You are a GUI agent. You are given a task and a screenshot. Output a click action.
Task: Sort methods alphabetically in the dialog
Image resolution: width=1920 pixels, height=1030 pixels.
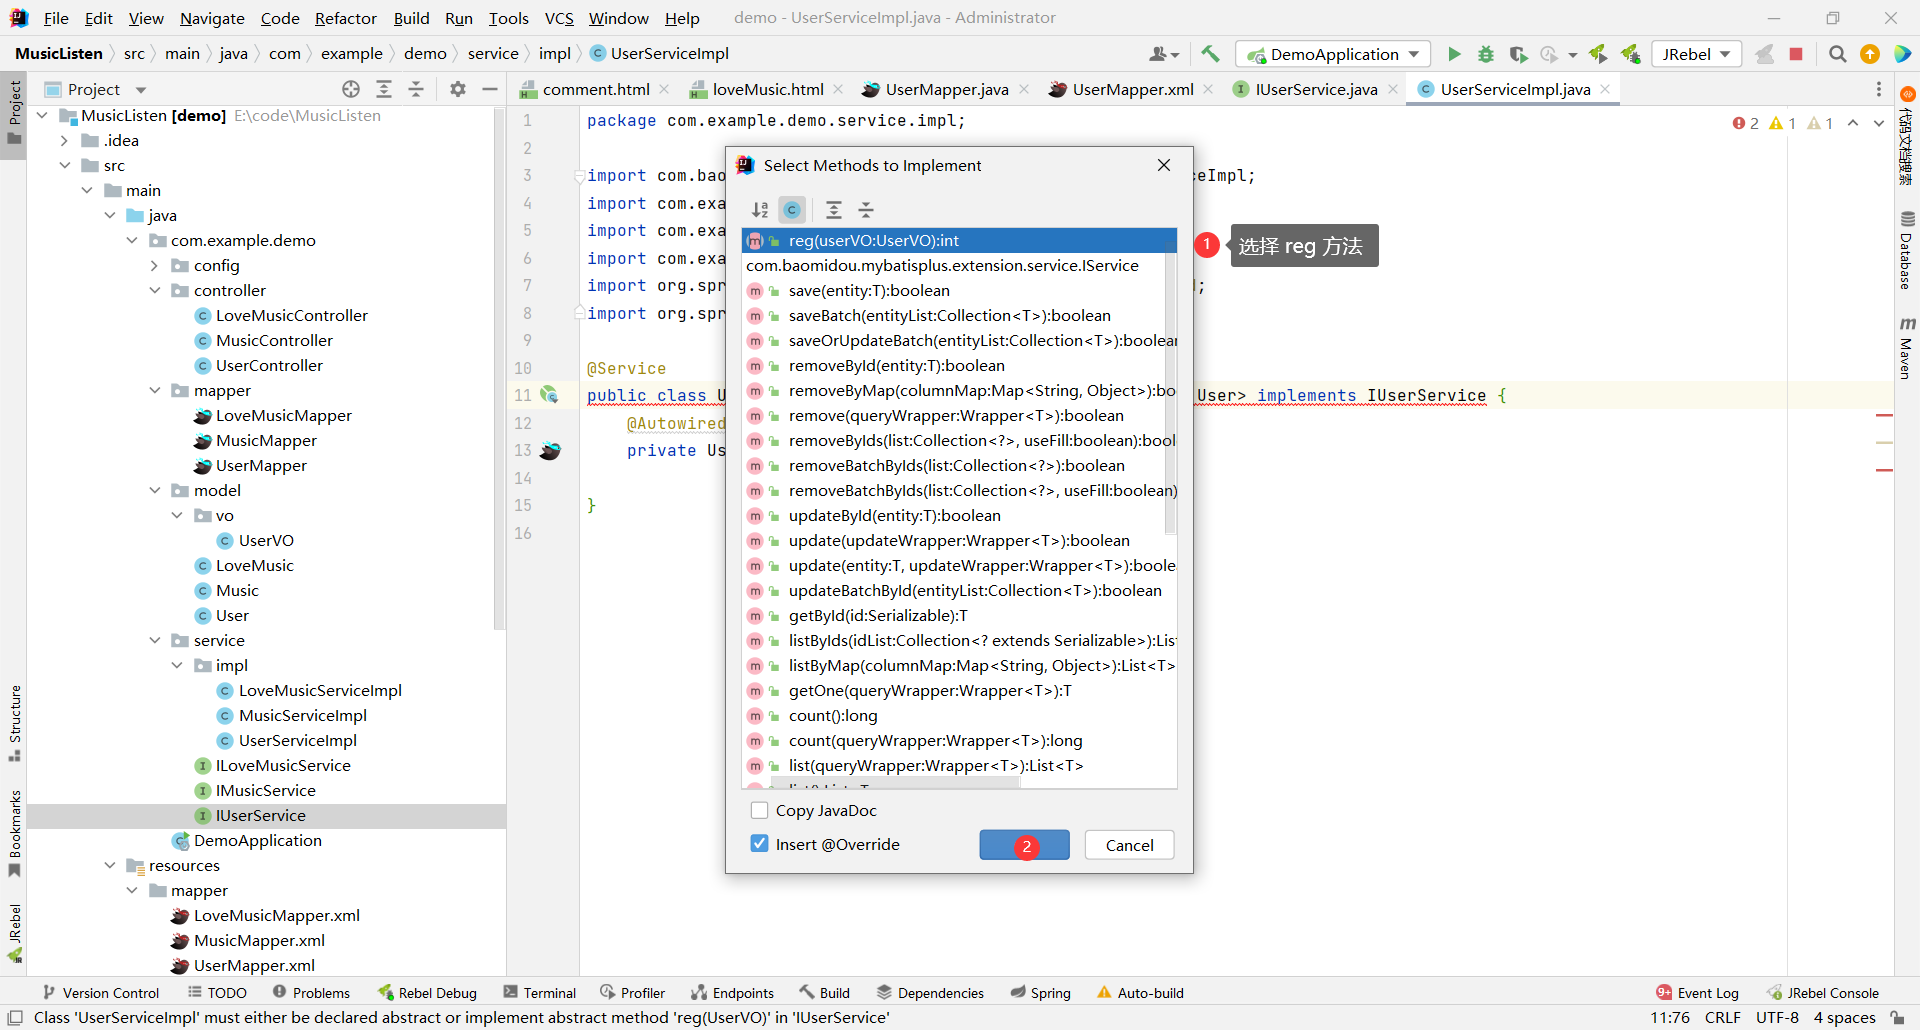pyautogui.click(x=760, y=210)
